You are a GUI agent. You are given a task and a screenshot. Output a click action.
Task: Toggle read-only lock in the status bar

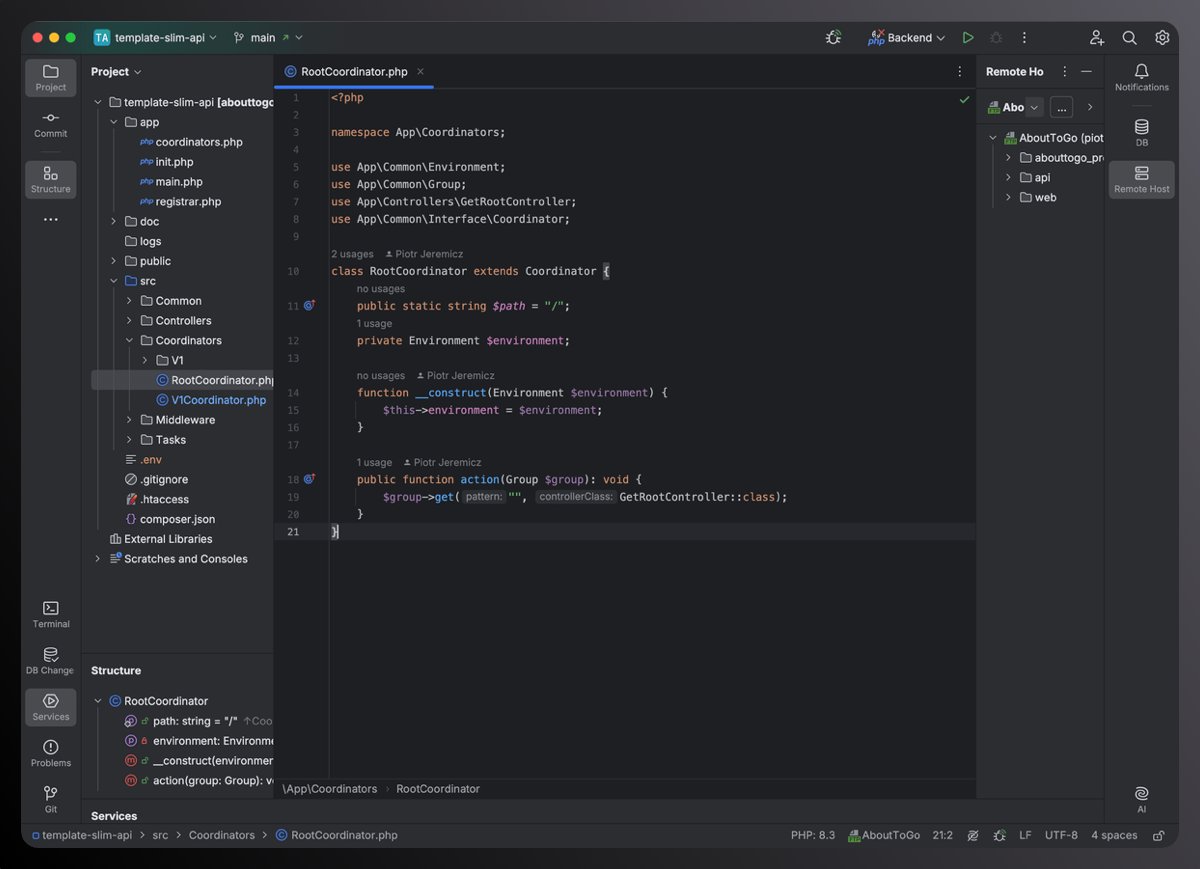(x=1157, y=835)
